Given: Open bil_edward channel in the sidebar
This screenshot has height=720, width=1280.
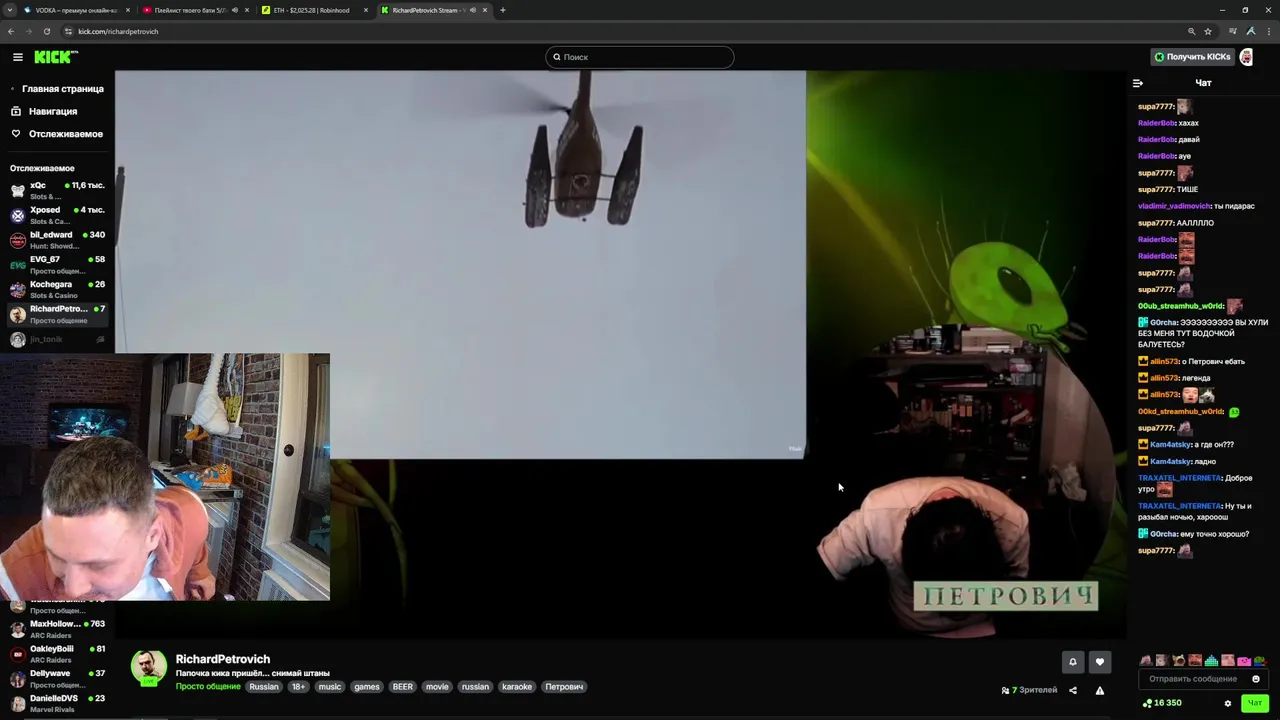Looking at the screenshot, I should [57, 240].
